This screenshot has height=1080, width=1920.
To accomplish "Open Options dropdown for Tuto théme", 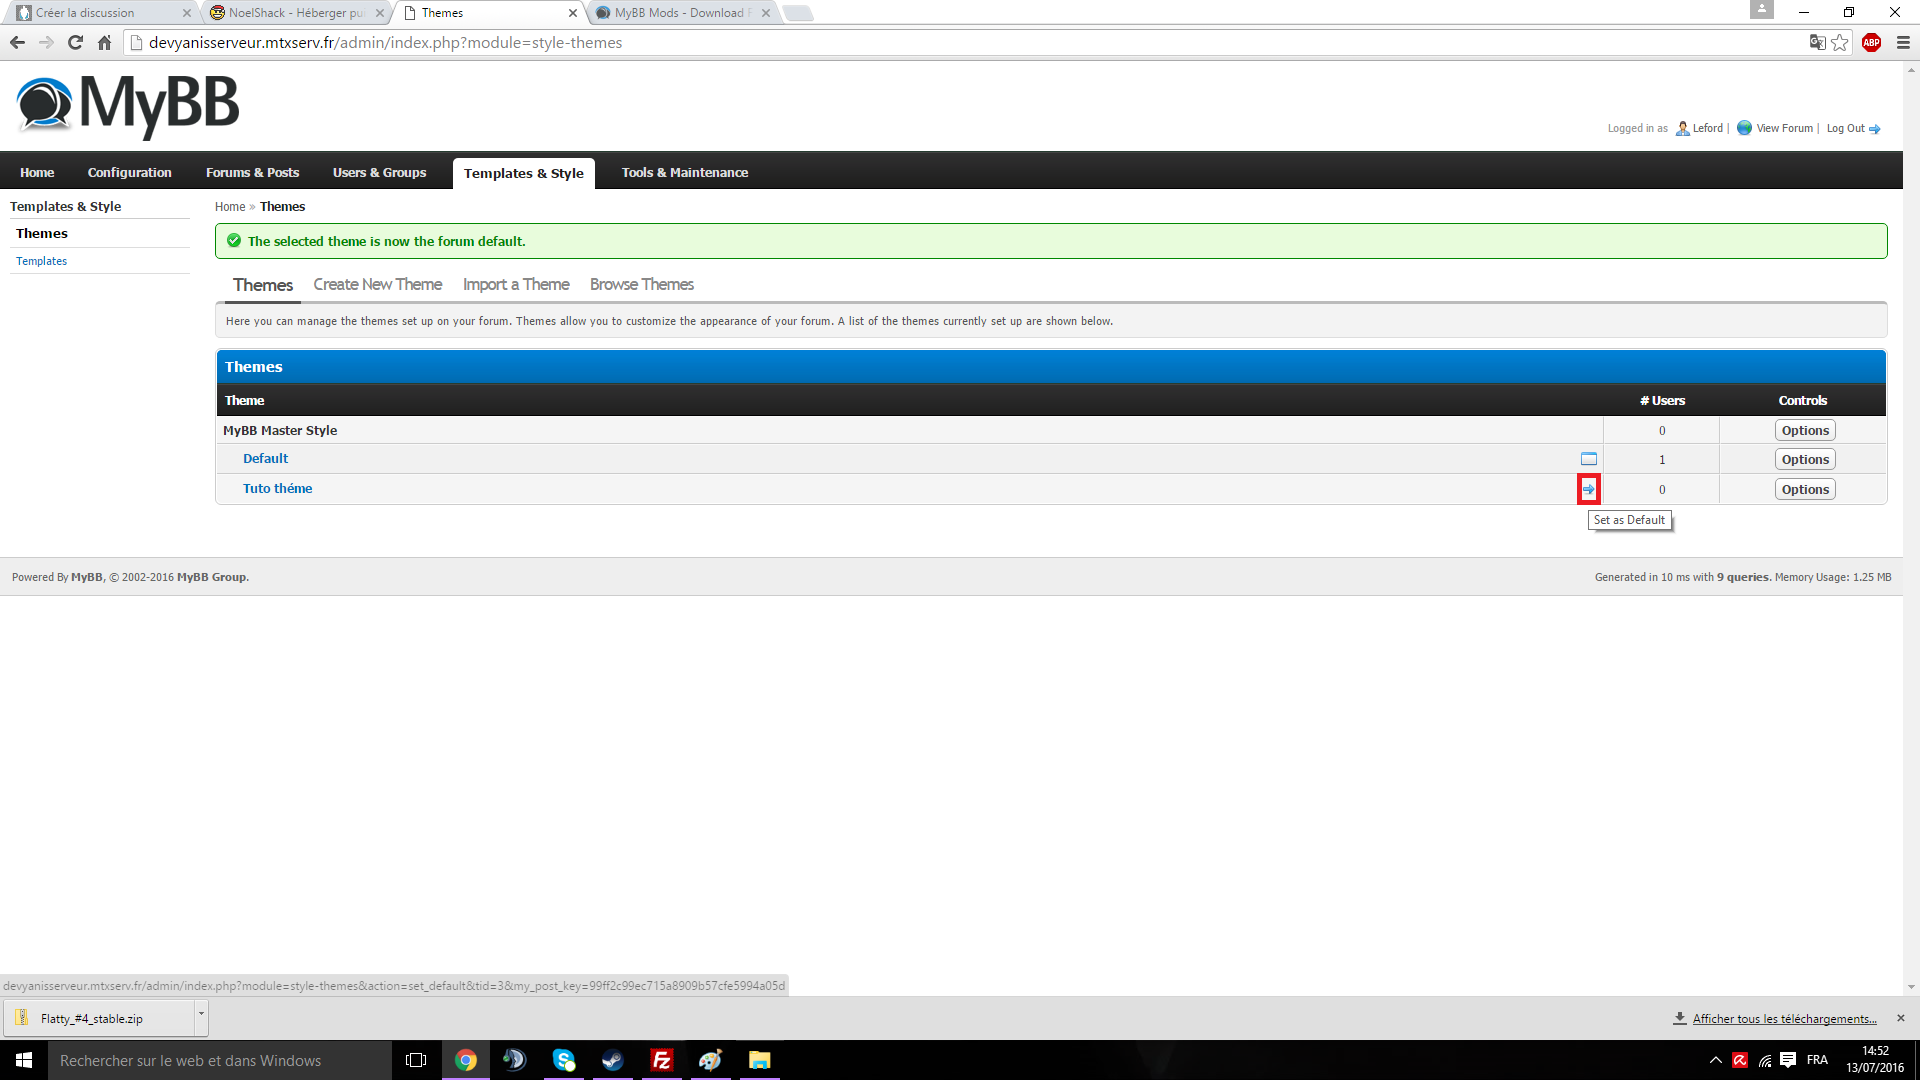I will click(1805, 490).
